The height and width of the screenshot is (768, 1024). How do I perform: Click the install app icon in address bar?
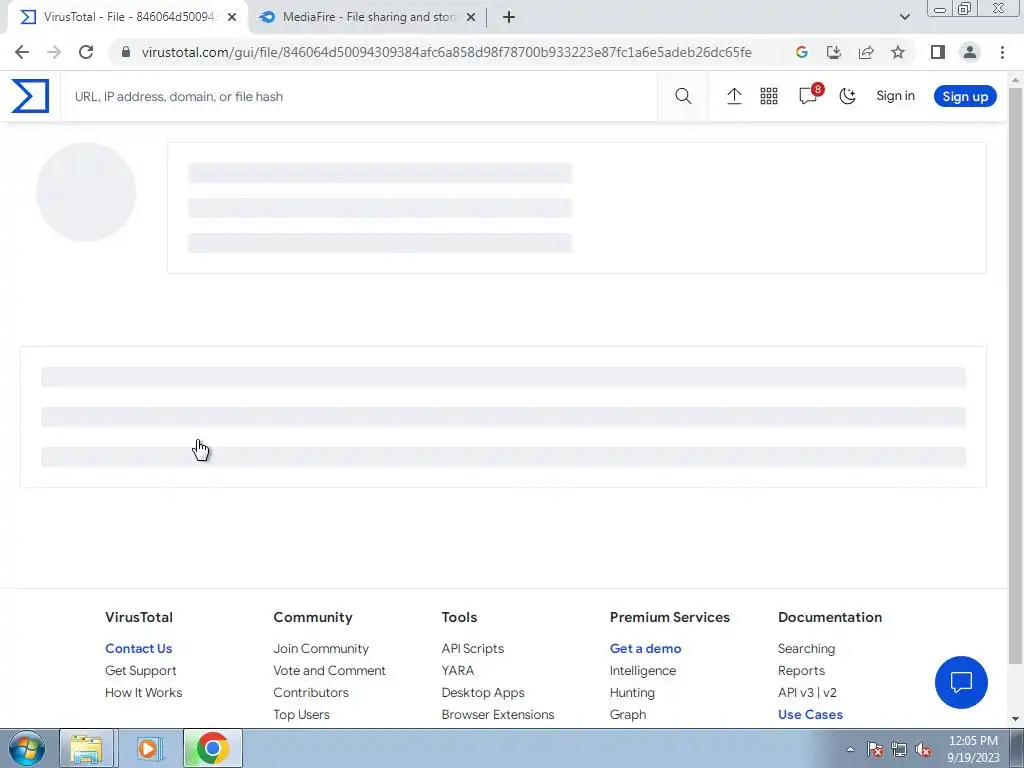tap(833, 52)
